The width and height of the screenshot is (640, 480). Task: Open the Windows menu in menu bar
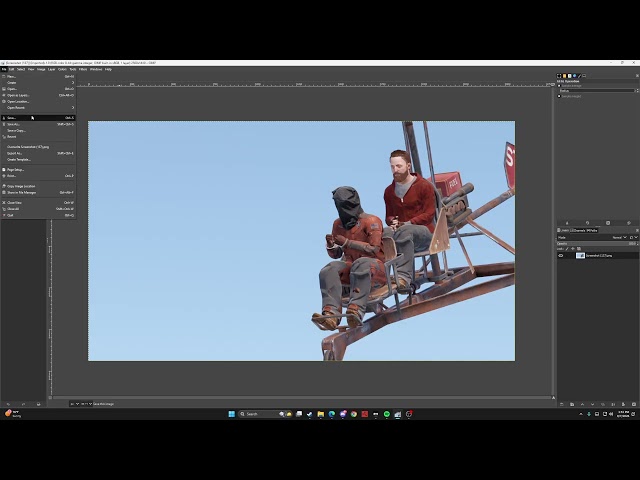(96, 69)
